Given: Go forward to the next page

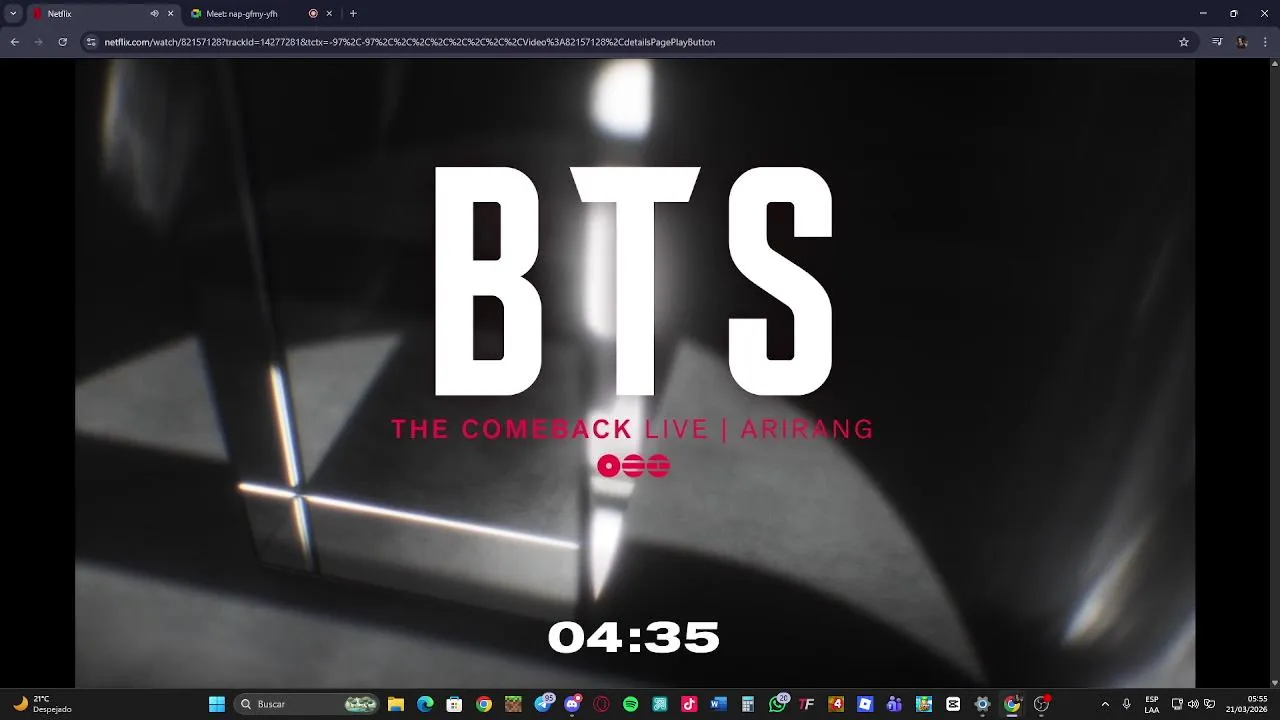Looking at the screenshot, I should pos(38,42).
